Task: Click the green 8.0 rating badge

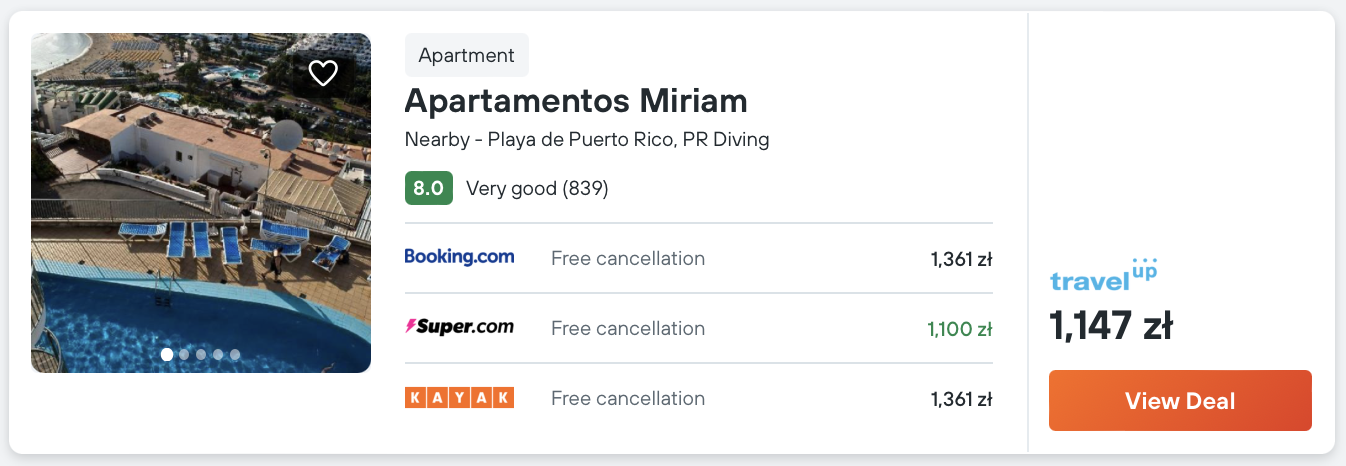Action: pyautogui.click(x=428, y=188)
